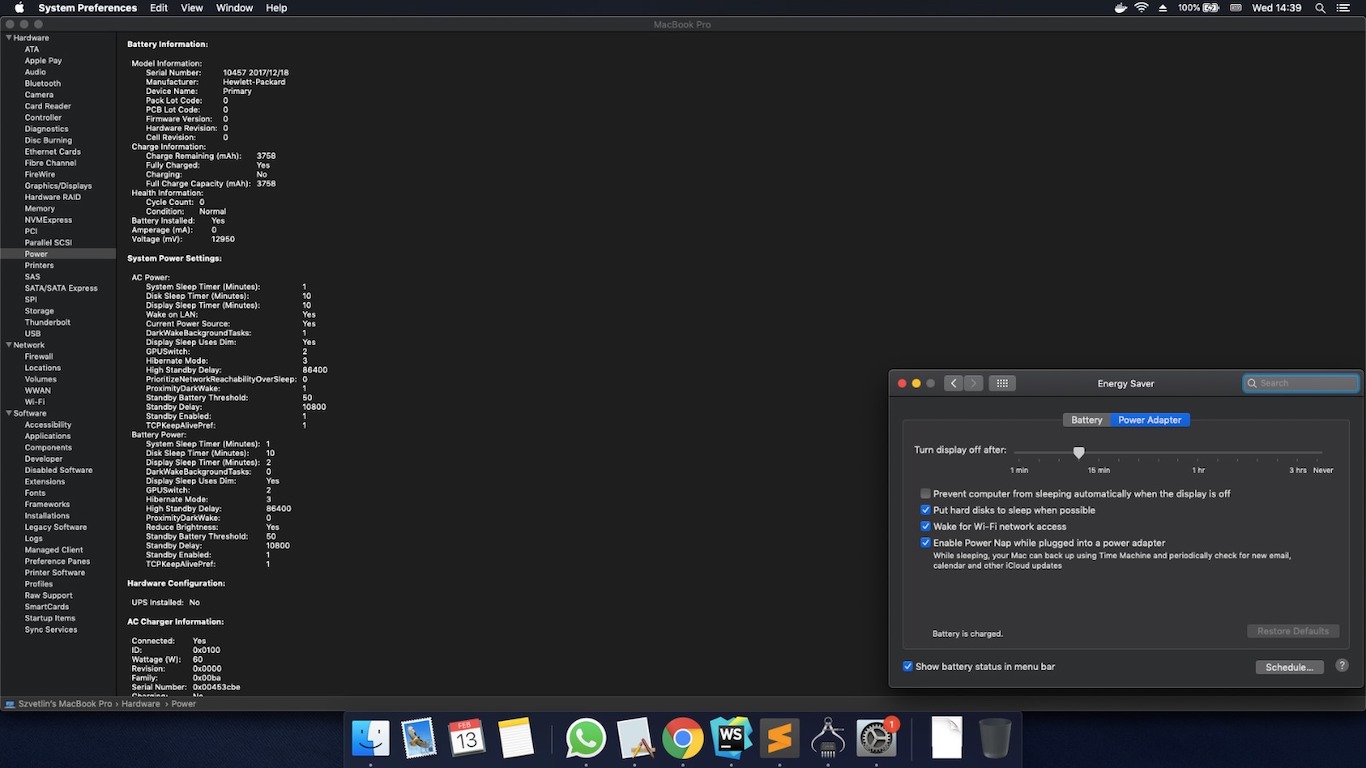1366x768 pixels.
Task: Collapse the Software section in the sidebar
Action: click(x=9, y=413)
